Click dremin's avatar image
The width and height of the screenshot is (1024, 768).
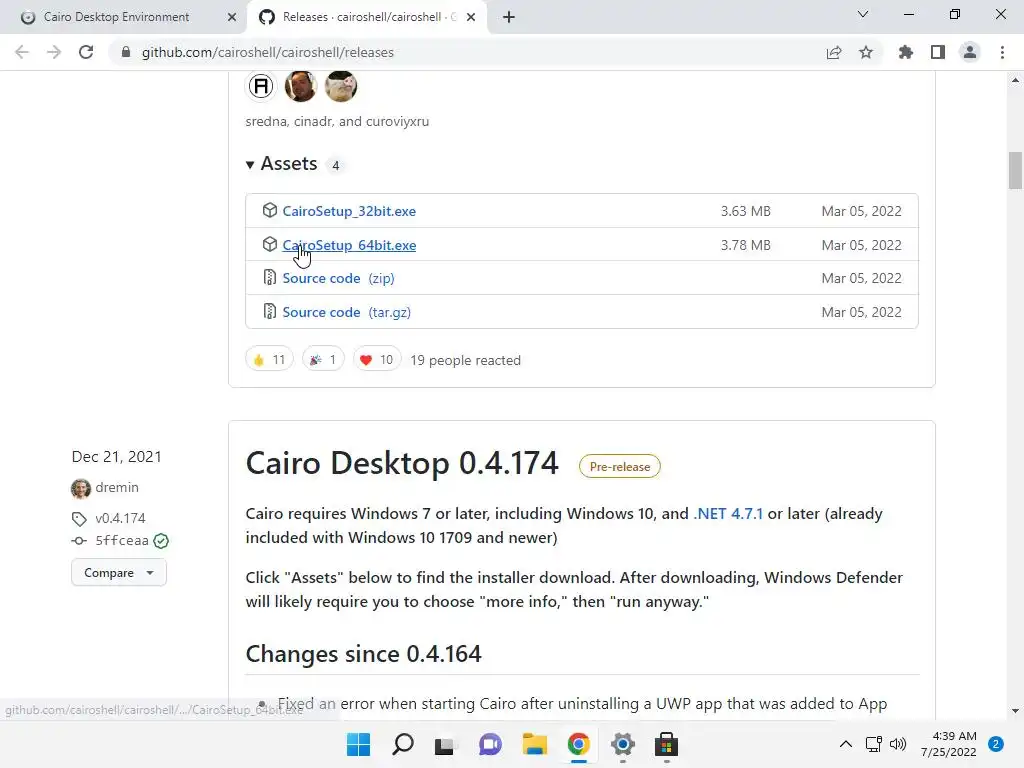click(81, 488)
